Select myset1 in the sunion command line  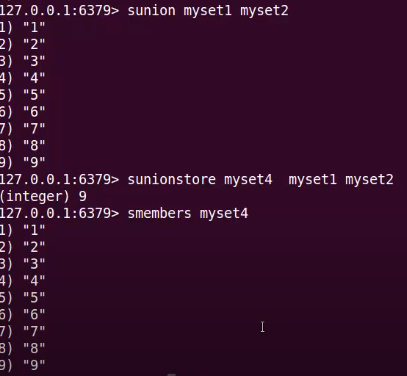click(x=208, y=11)
